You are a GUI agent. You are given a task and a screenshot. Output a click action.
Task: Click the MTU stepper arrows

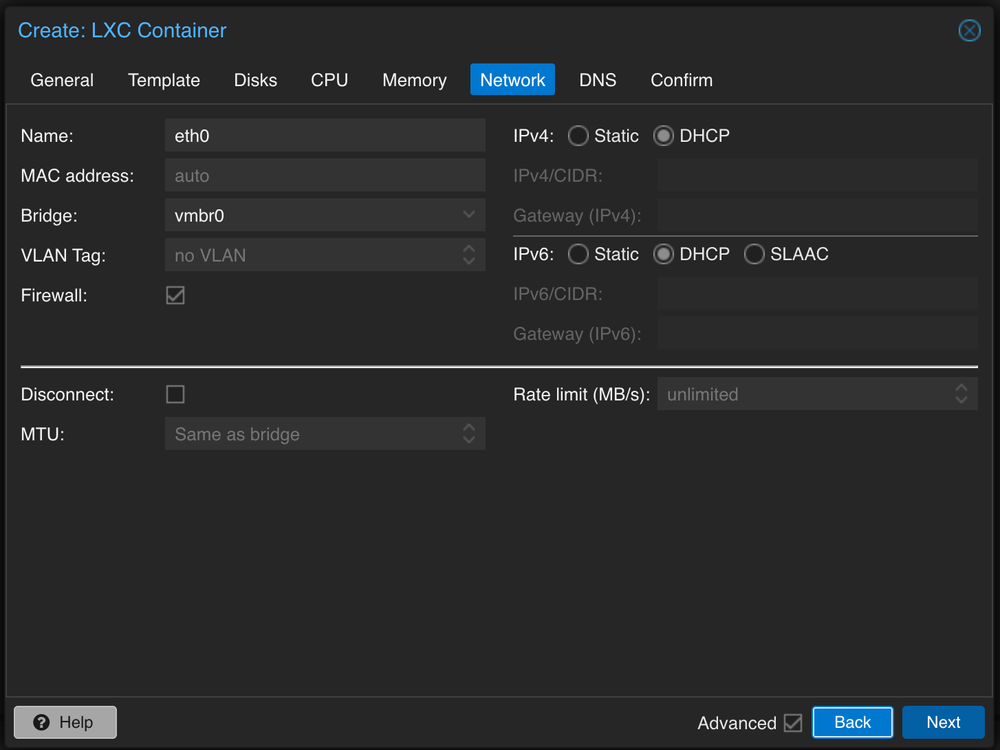[469, 433]
